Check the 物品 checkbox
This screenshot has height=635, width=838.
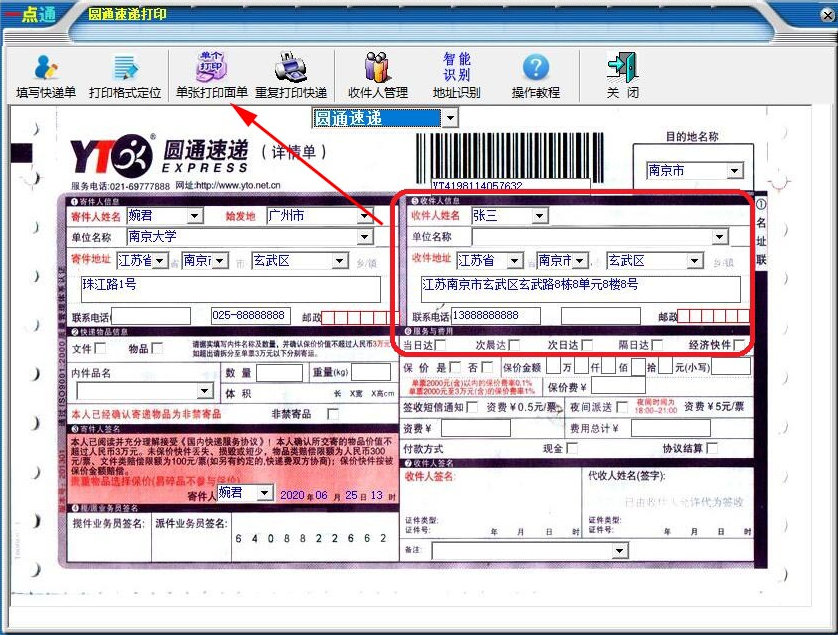coord(157,349)
